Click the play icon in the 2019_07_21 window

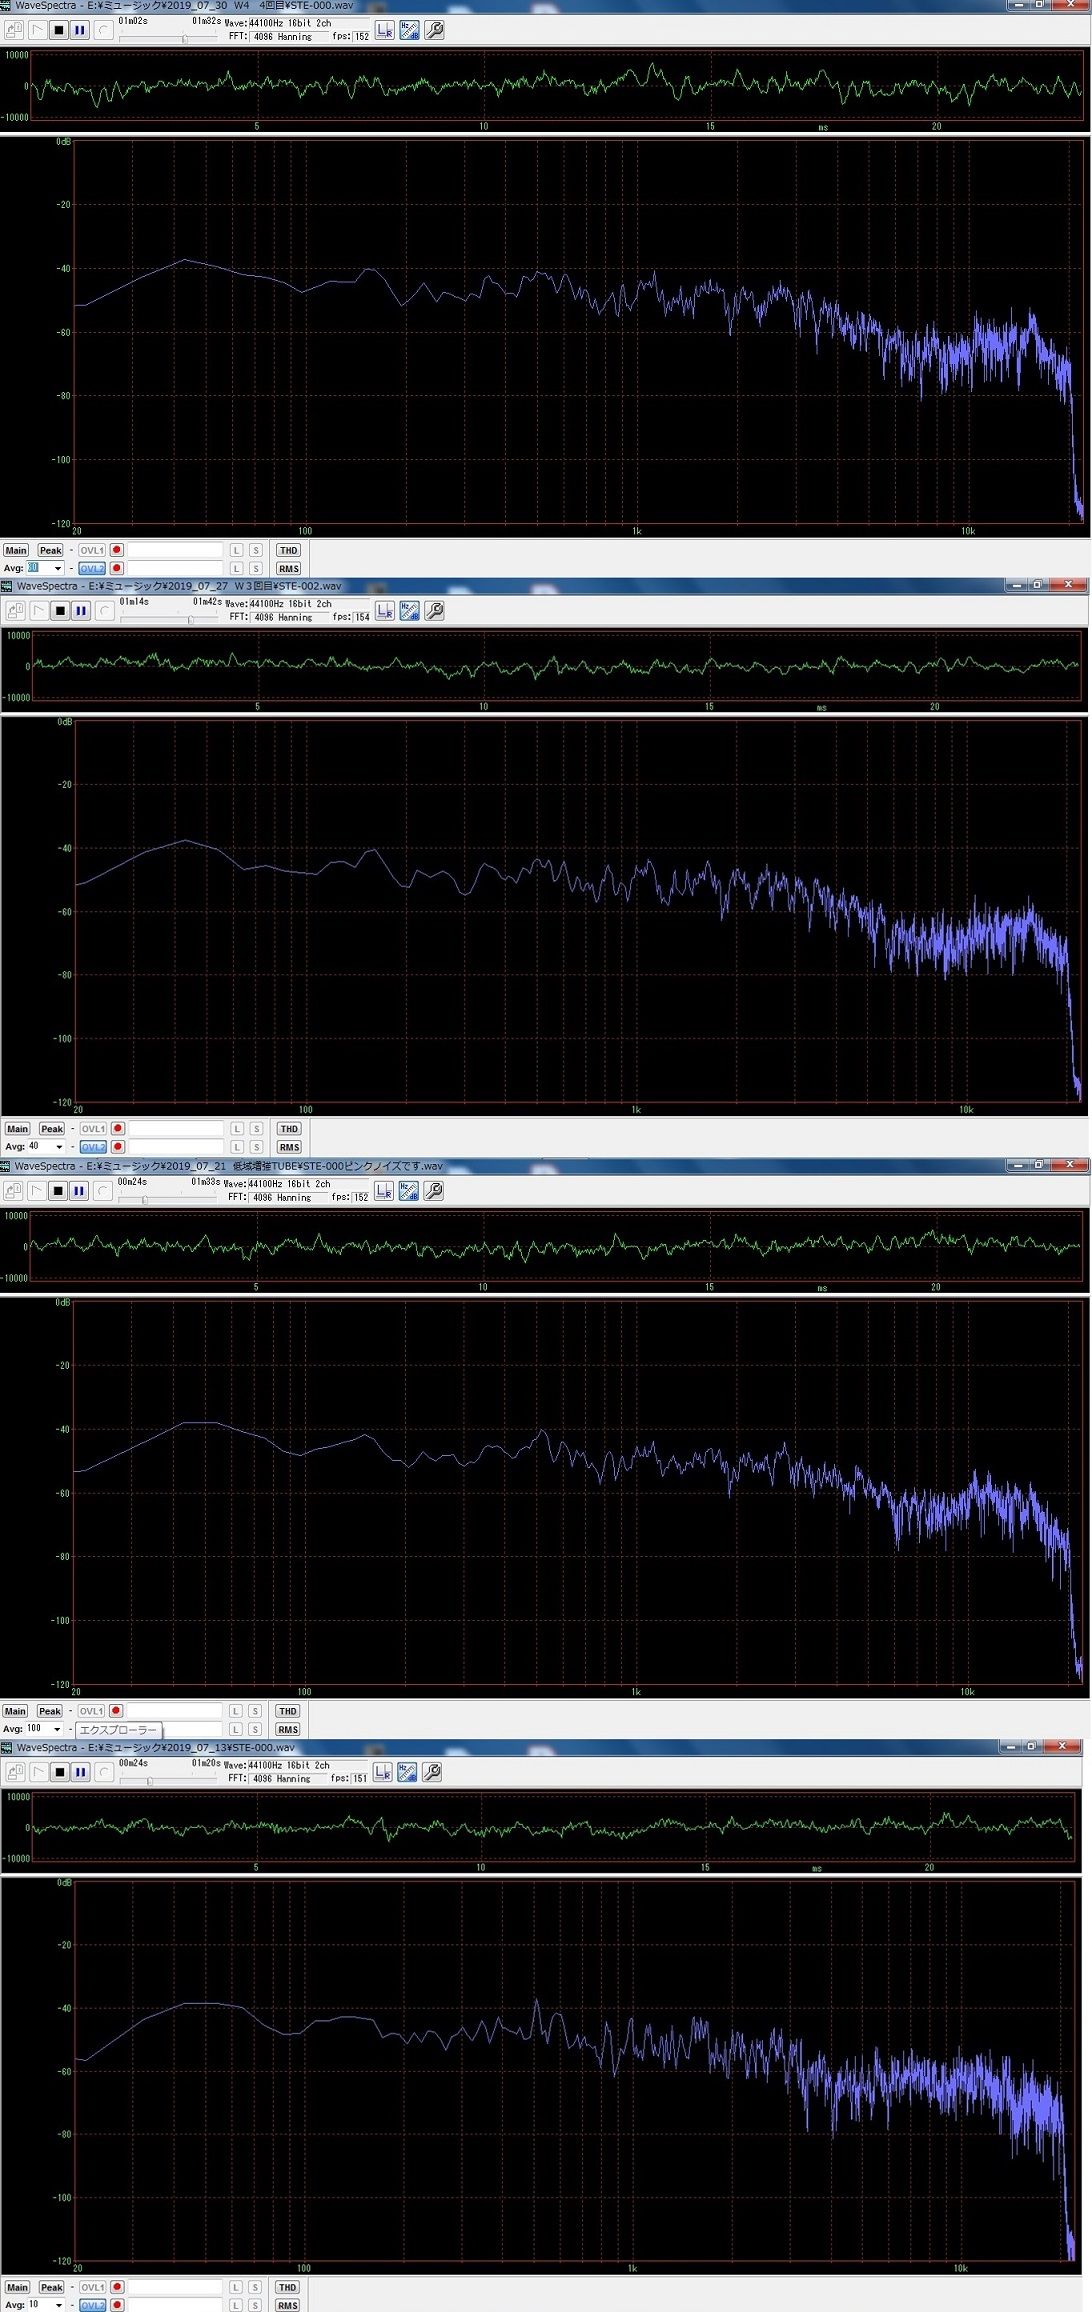37,1190
